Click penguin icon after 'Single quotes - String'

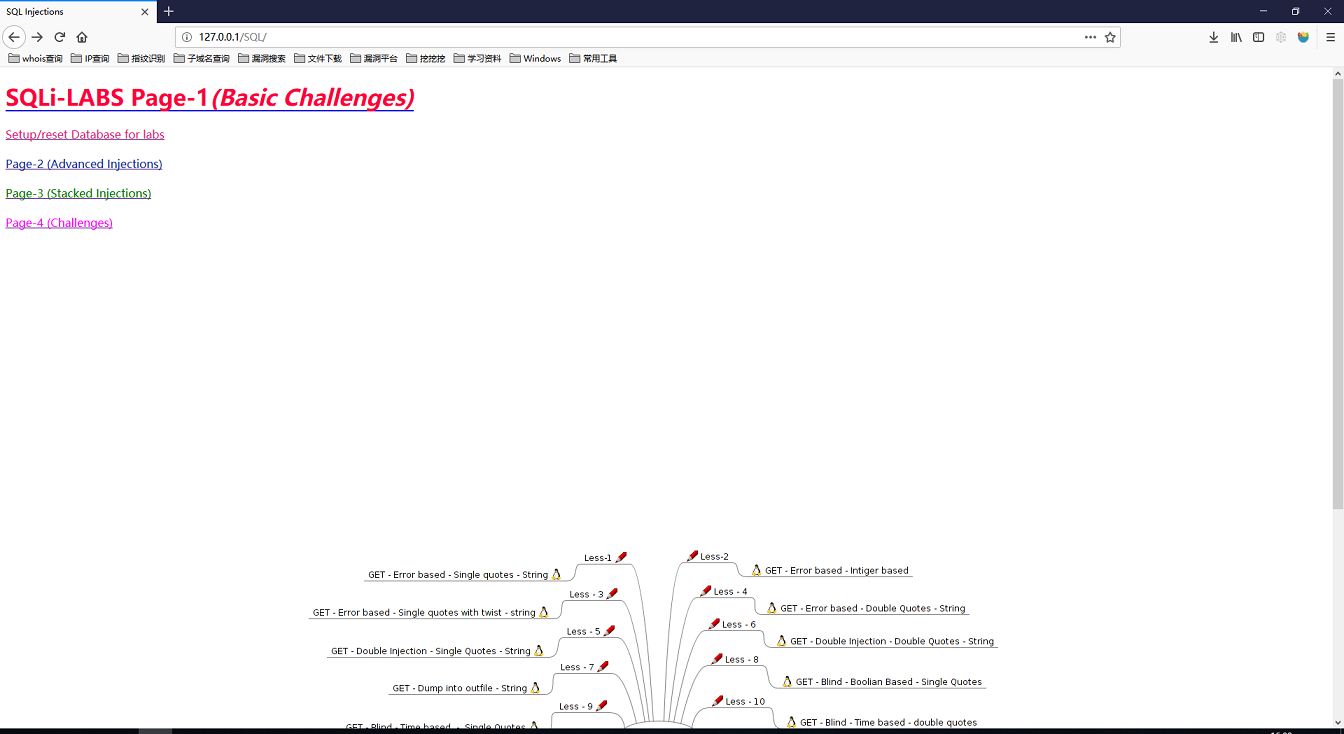(x=556, y=574)
